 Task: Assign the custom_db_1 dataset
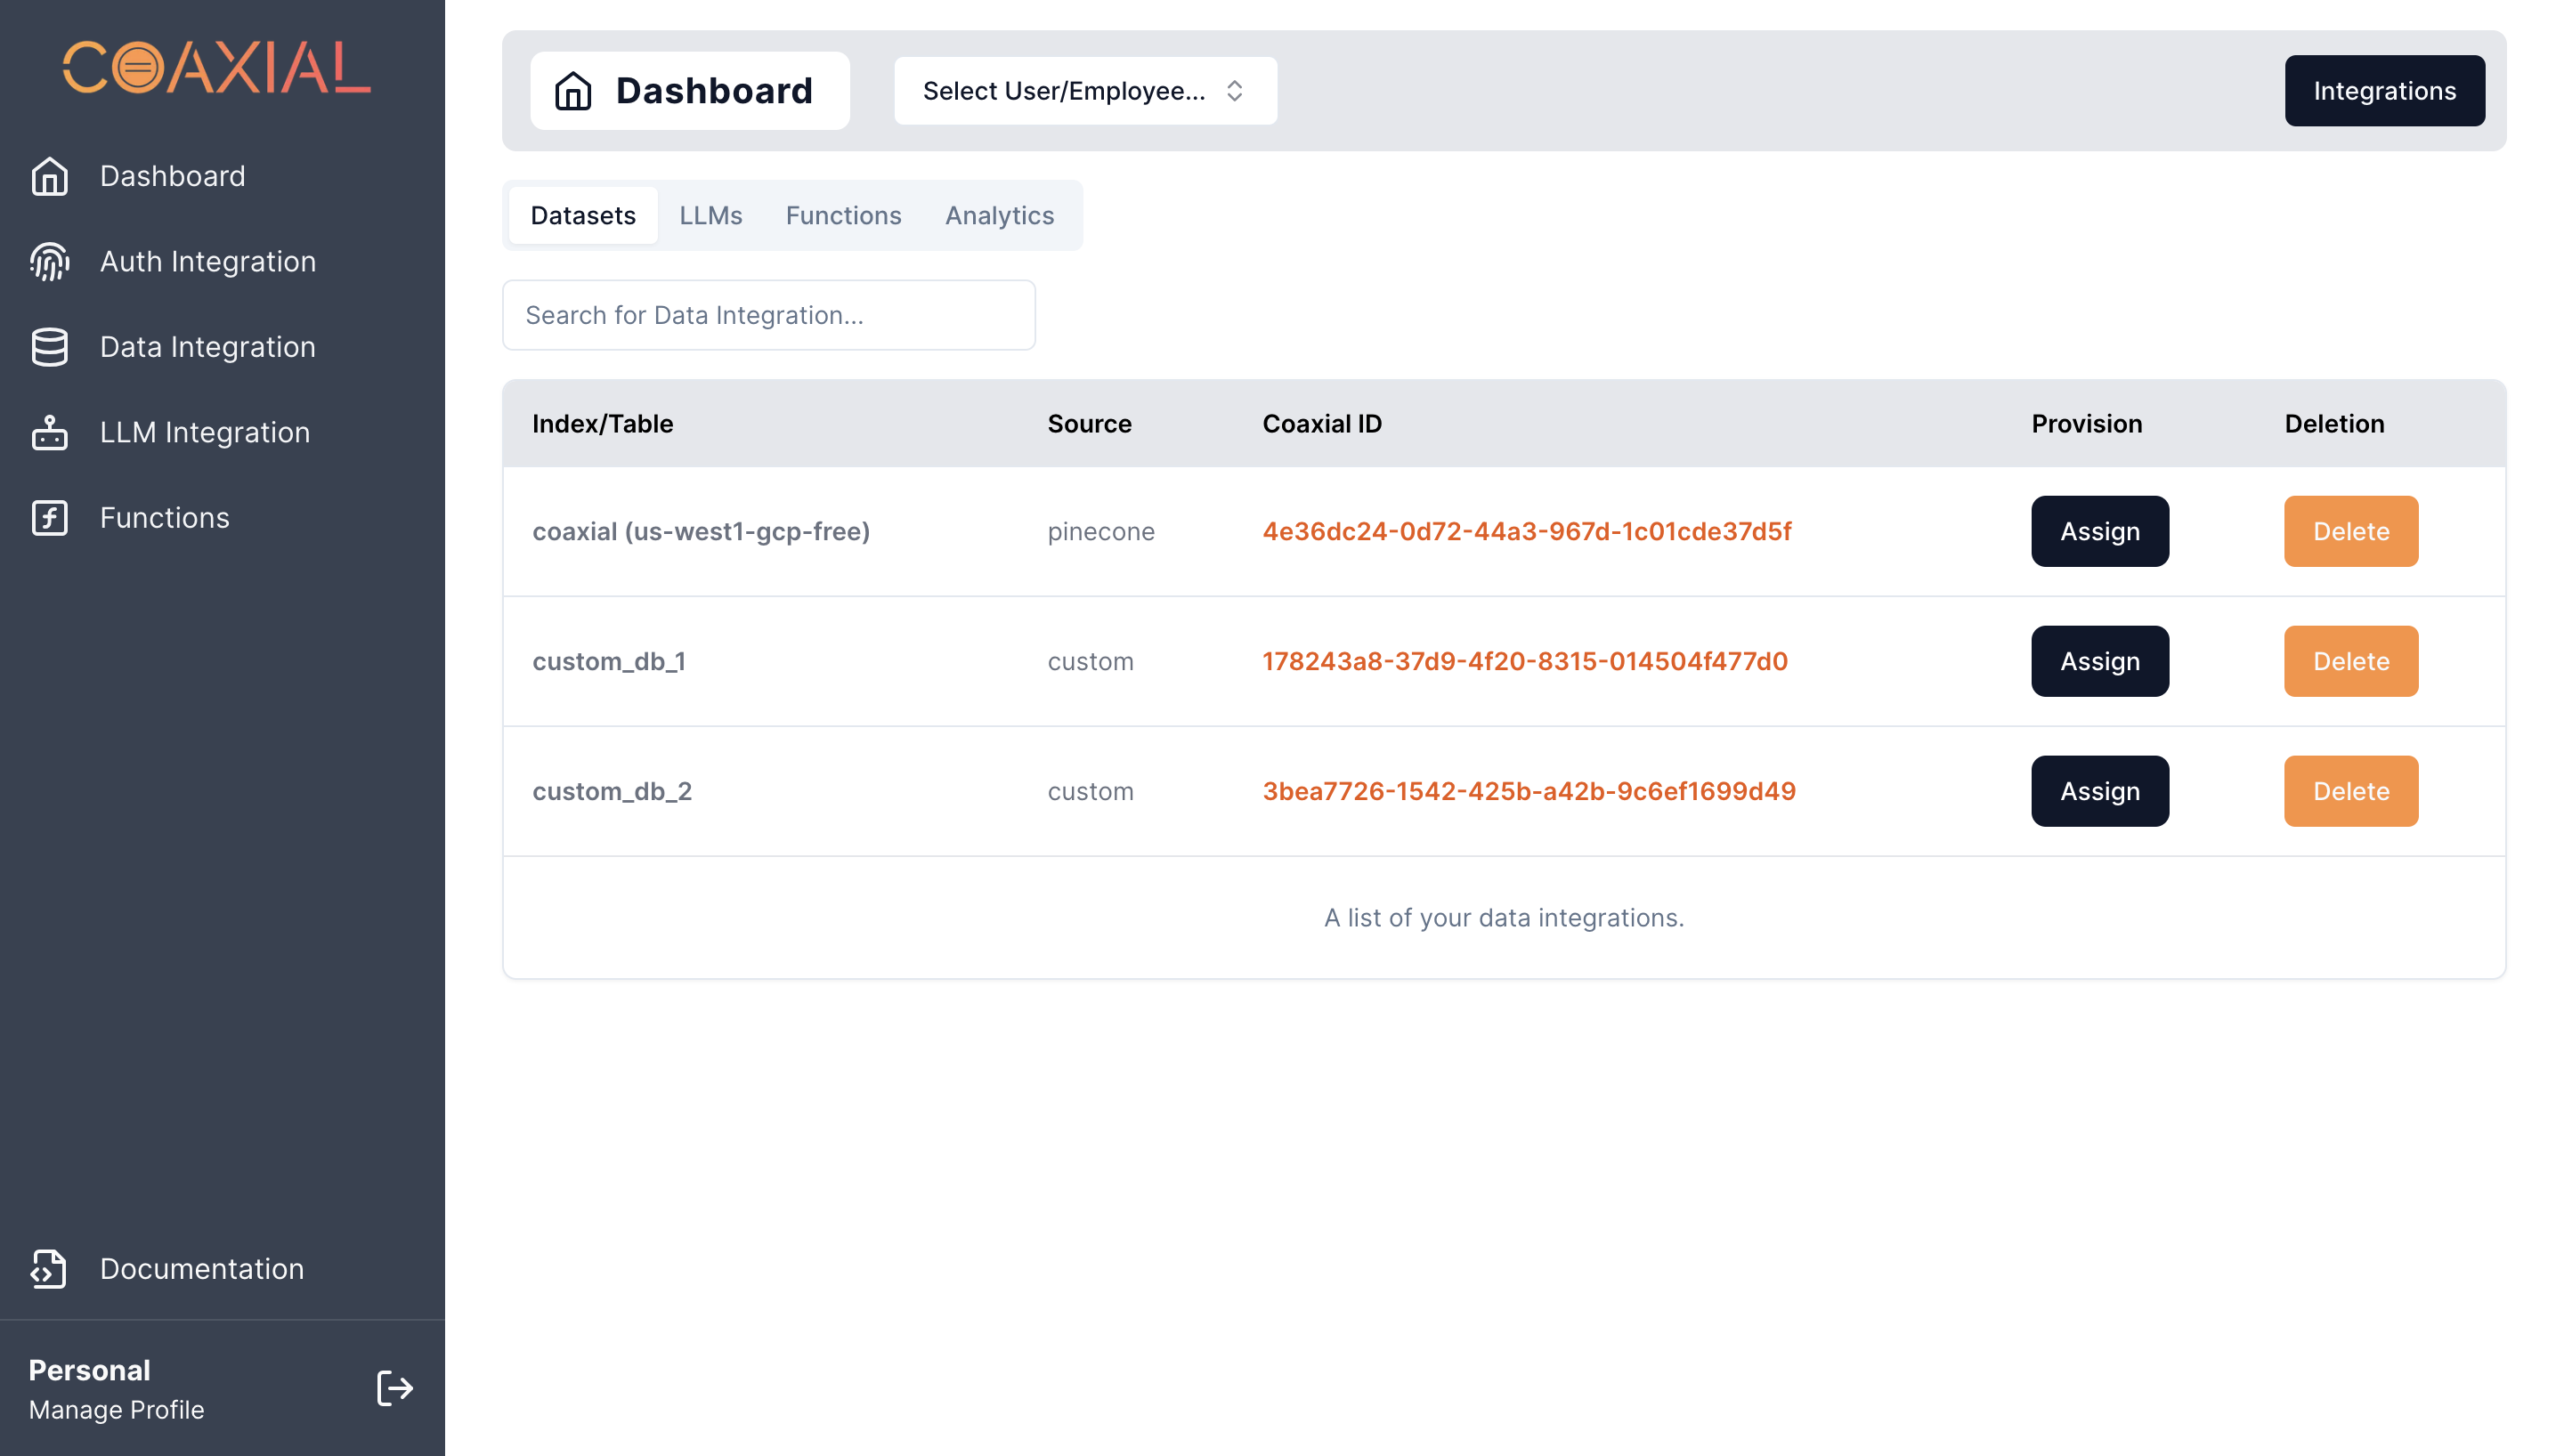point(2099,661)
